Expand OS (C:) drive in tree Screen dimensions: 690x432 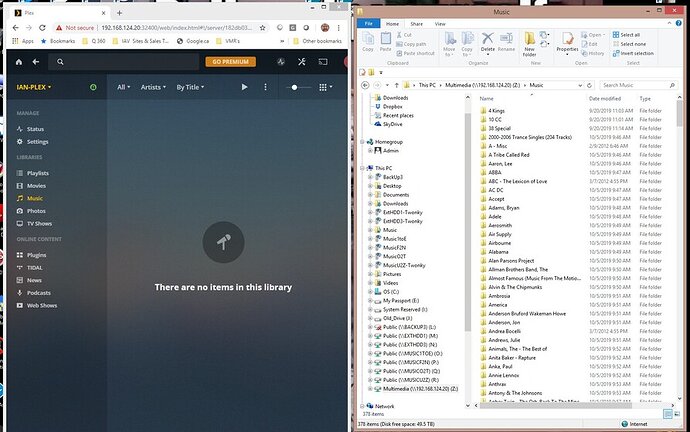371,292
